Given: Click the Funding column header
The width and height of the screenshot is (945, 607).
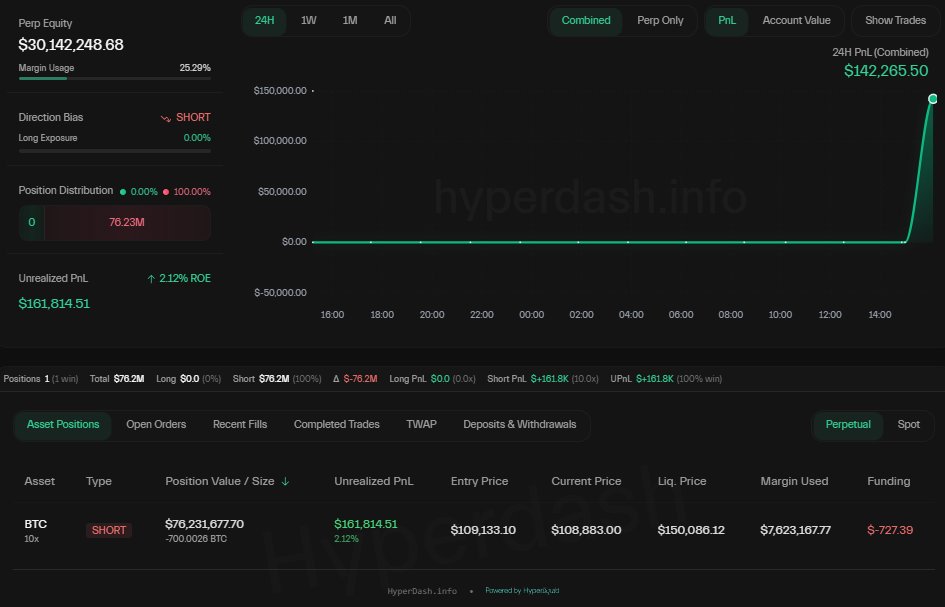Looking at the screenshot, I should [x=888, y=481].
